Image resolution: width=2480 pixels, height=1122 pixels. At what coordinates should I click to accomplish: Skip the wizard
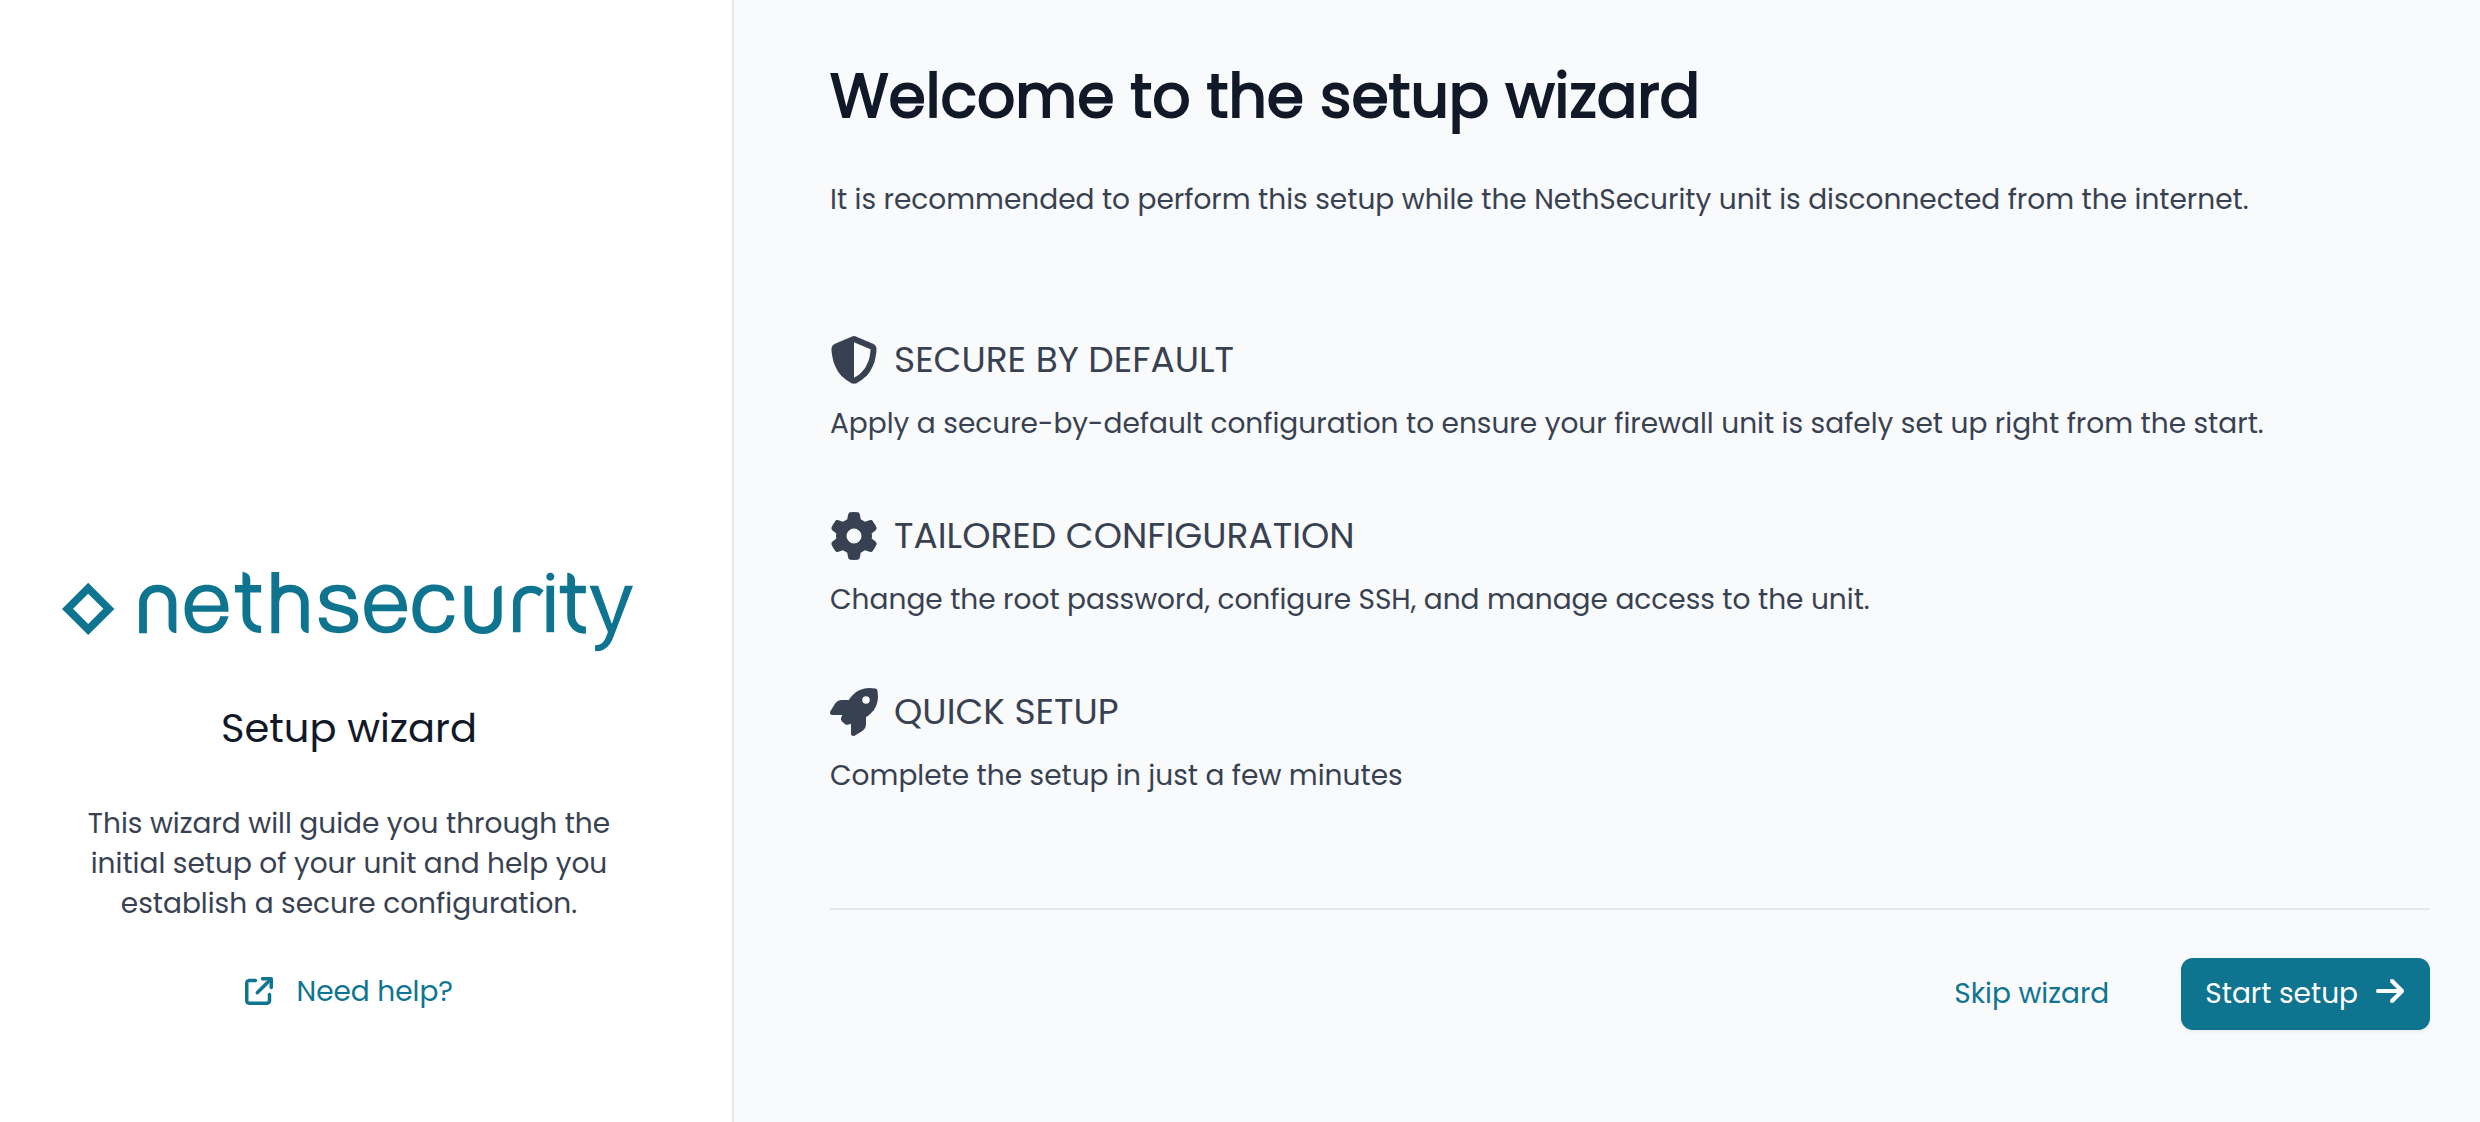point(2031,993)
